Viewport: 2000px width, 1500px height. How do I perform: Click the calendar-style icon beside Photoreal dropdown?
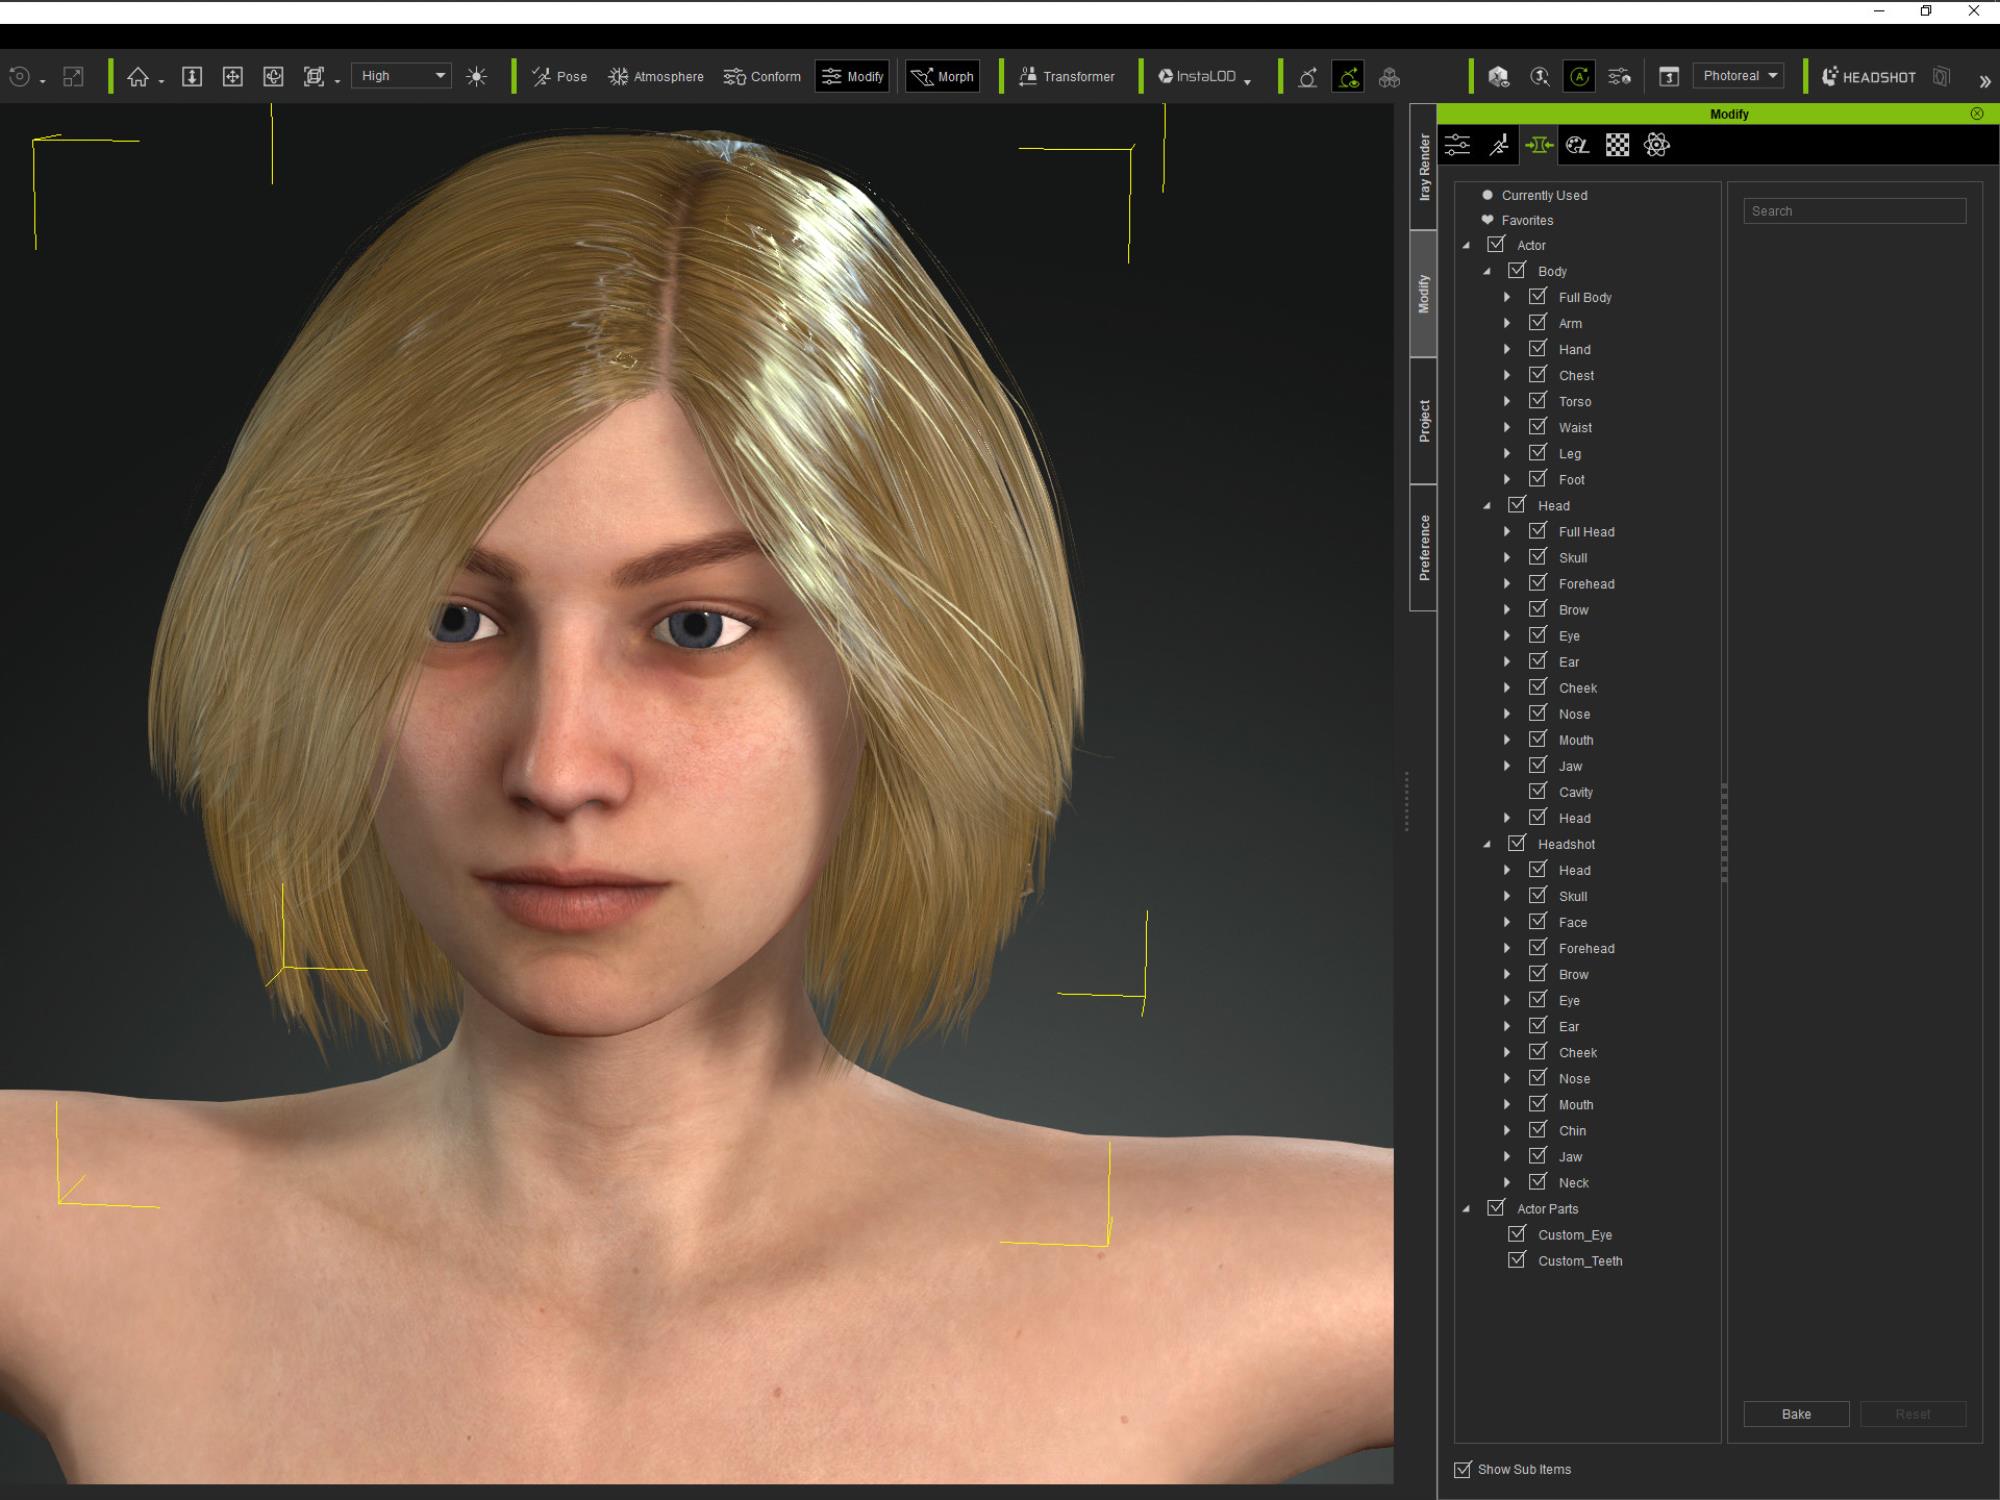coord(1669,77)
